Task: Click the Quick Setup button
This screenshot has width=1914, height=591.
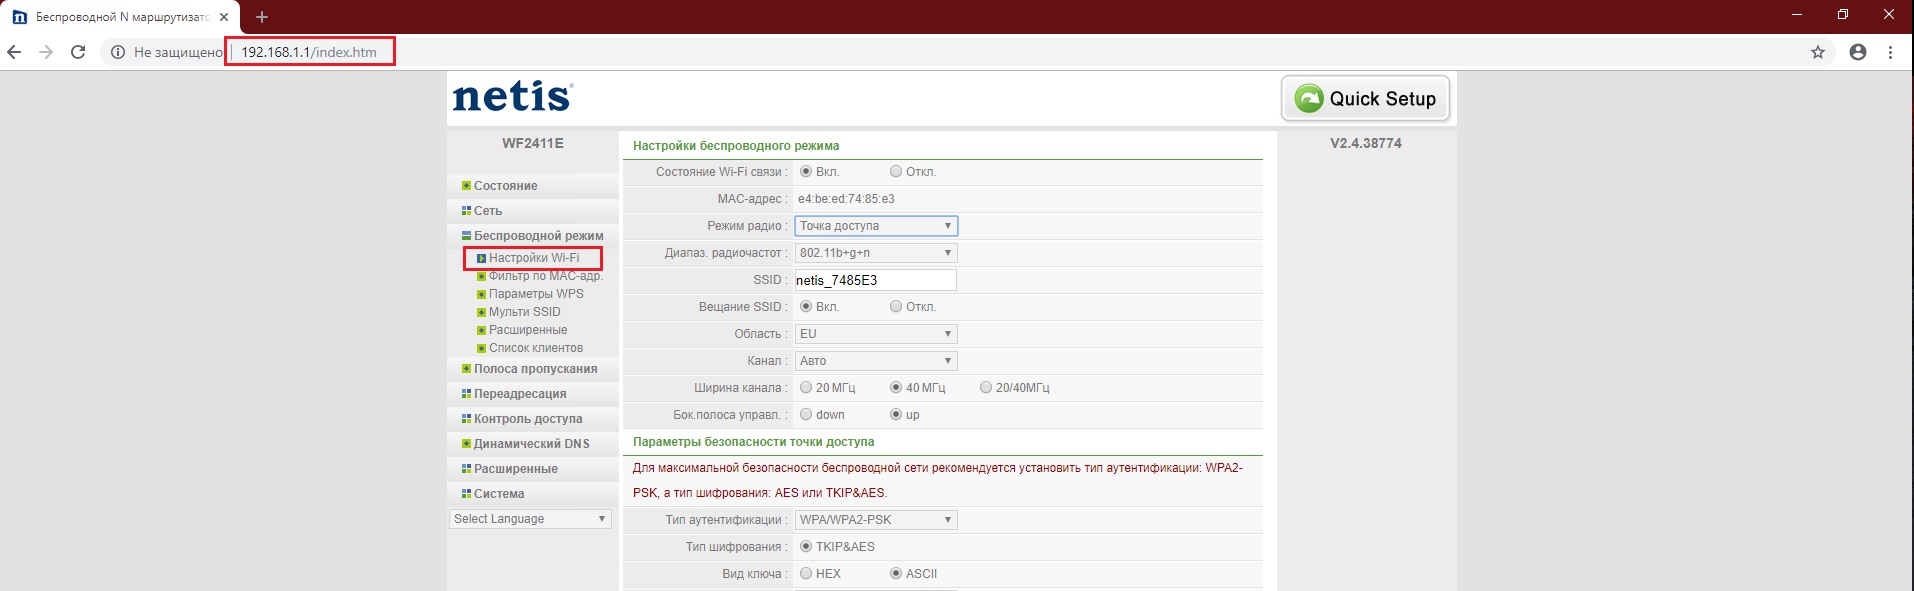Action: tap(1366, 98)
